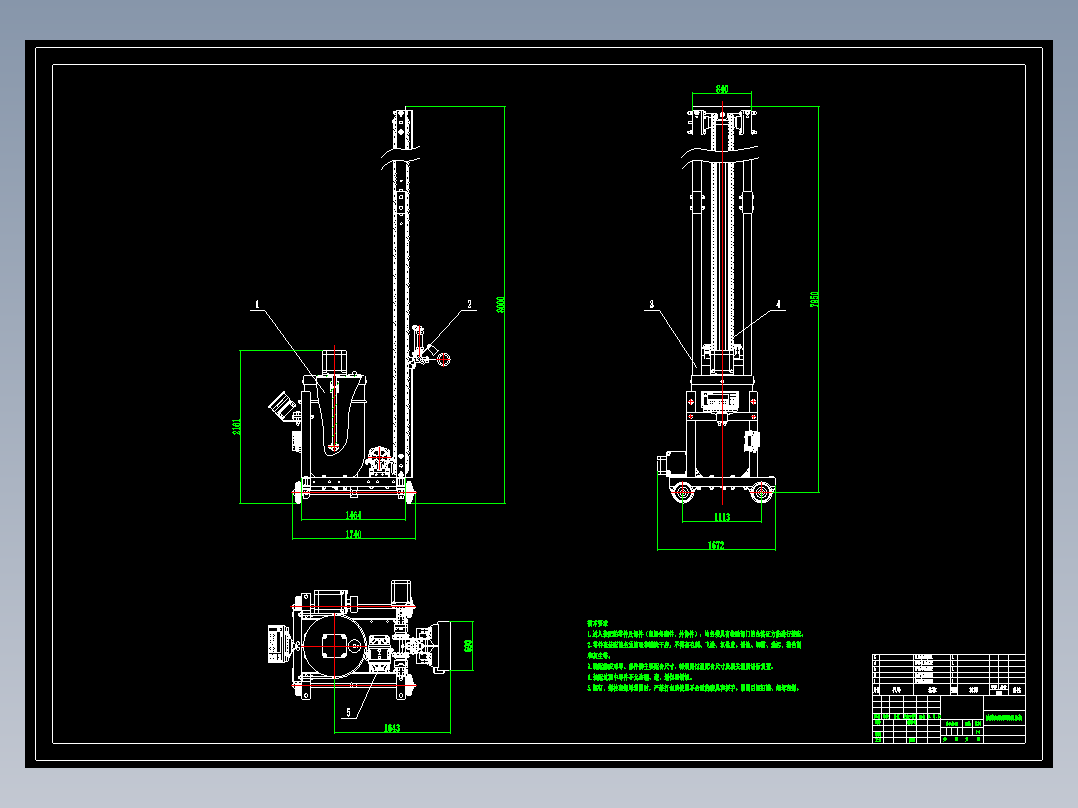The width and height of the screenshot is (1078, 808).
Task: Click the 1113 wheel spacing dimension
Action: click(x=722, y=517)
